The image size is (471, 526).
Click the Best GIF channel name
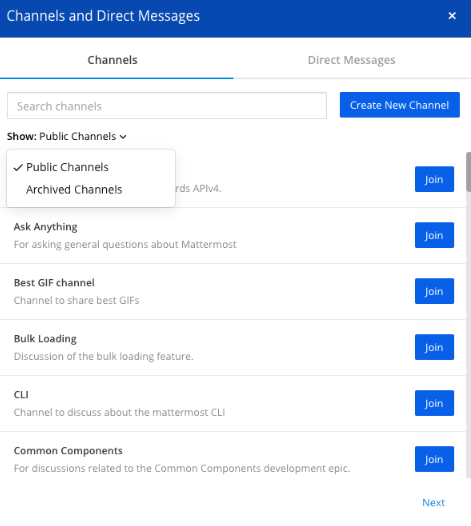point(54,283)
